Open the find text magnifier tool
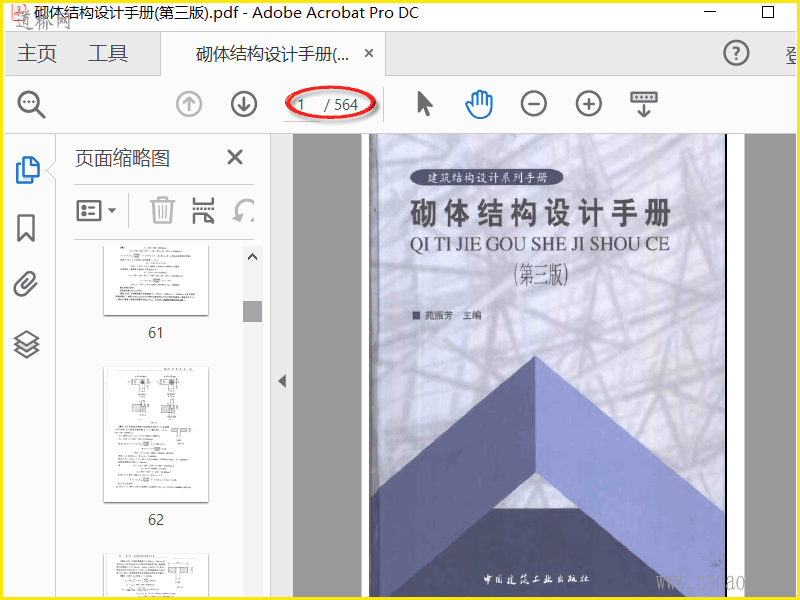Image resolution: width=800 pixels, height=600 pixels. pyautogui.click(x=31, y=105)
